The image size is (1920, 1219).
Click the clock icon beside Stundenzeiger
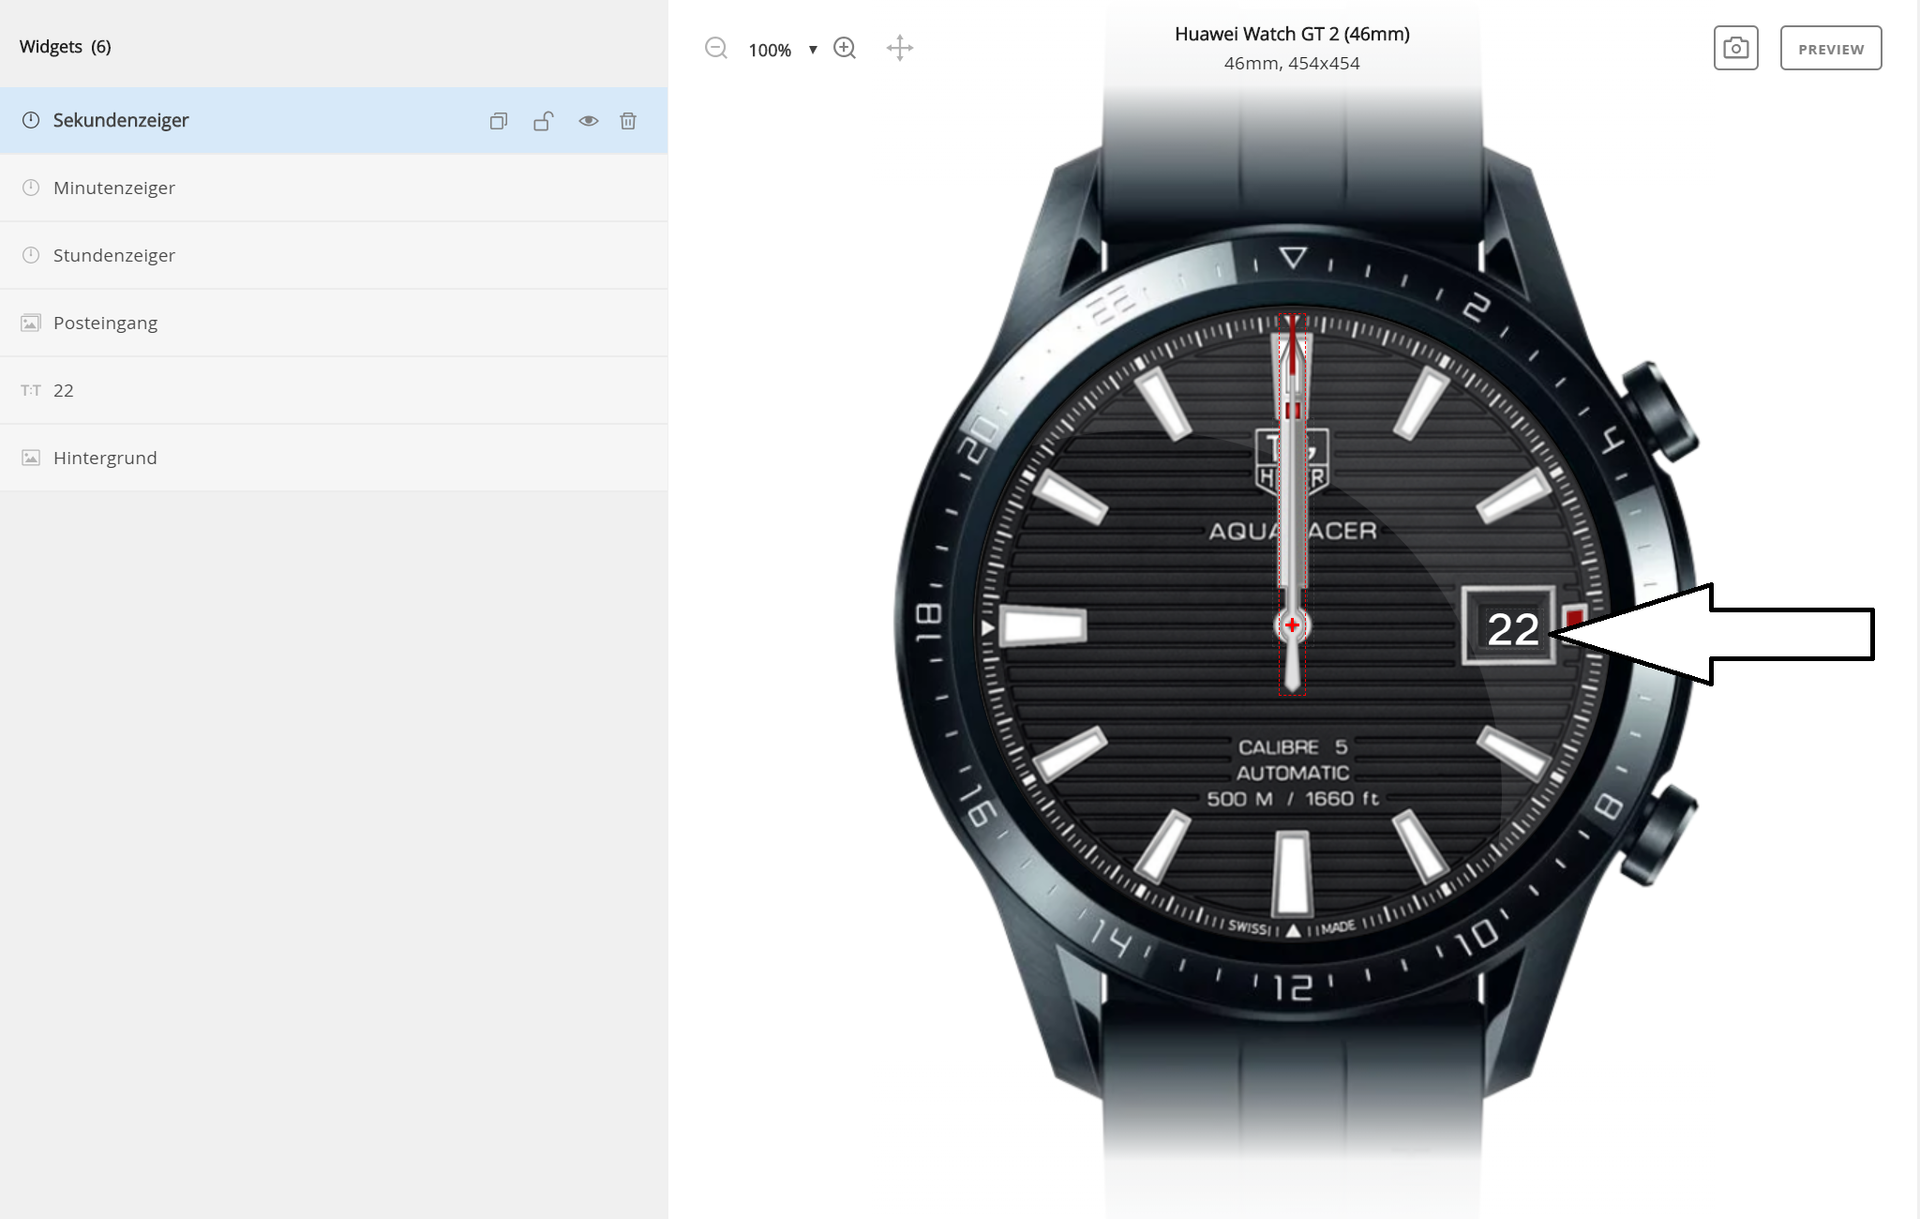[x=31, y=255]
